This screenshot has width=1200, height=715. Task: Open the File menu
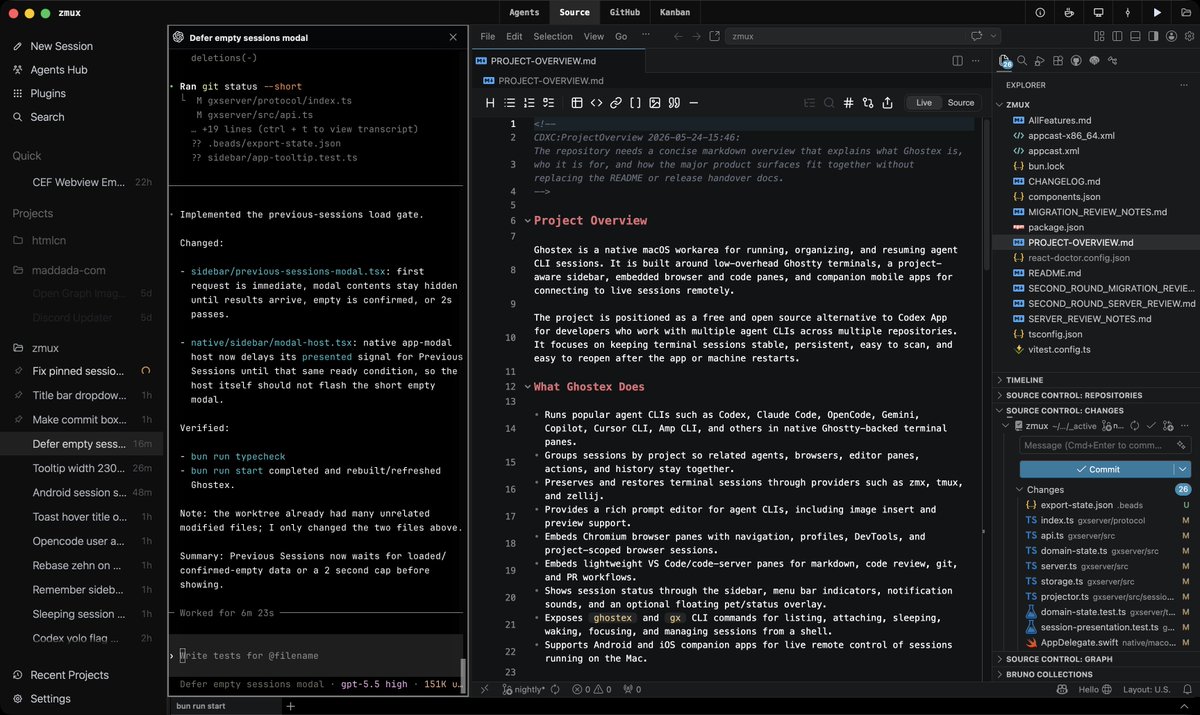488,36
